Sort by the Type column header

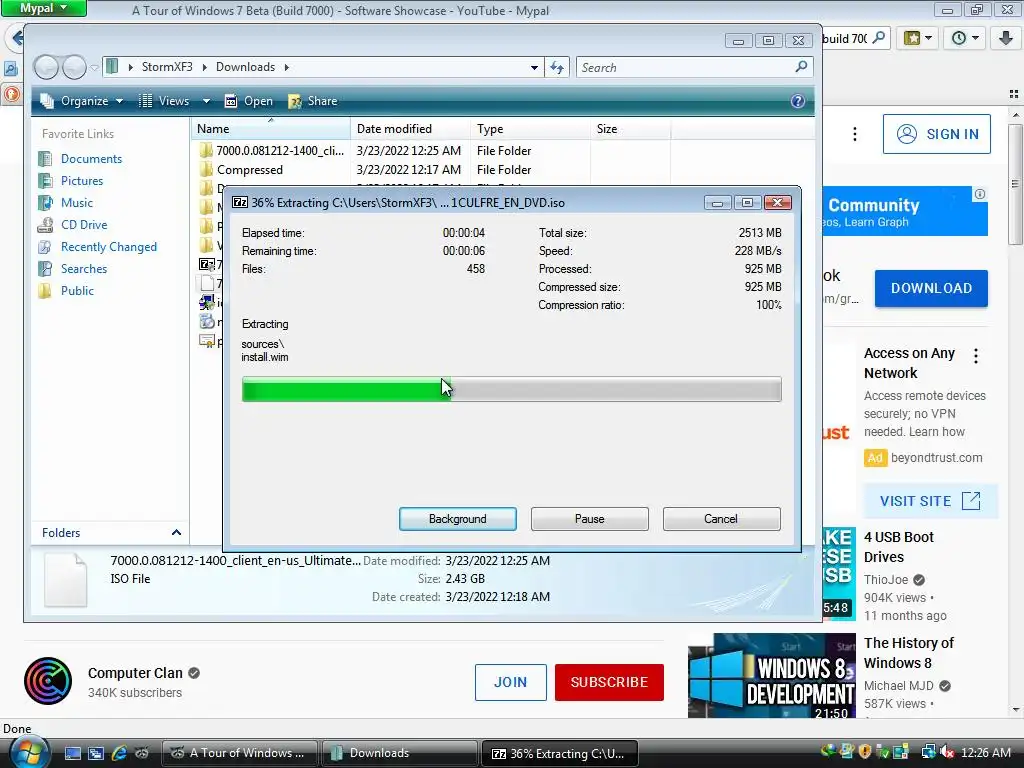pos(530,129)
